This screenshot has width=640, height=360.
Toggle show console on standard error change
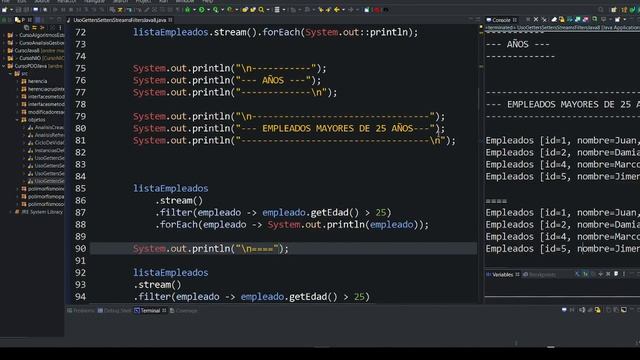click(586, 20)
